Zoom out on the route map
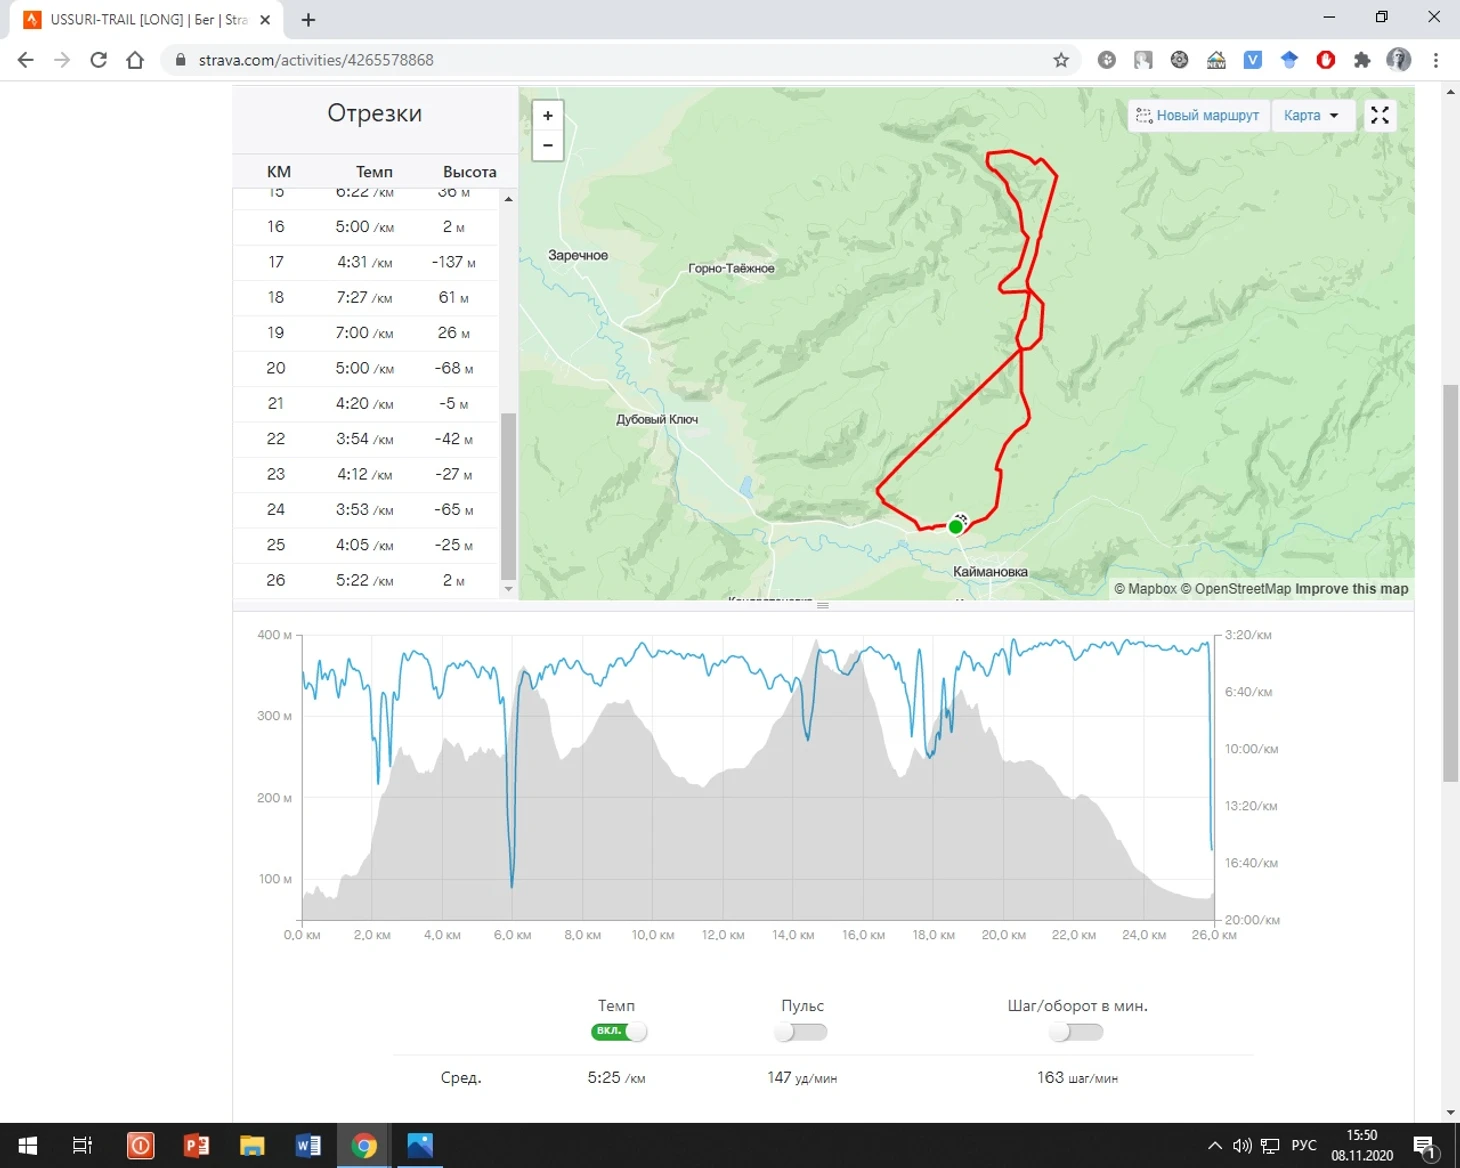 pos(548,146)
